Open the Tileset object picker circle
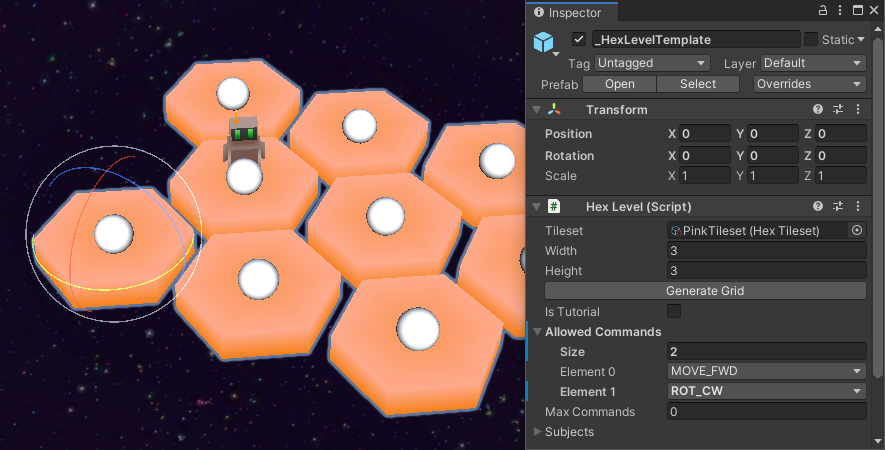This screenshot has height=450, width=885. click(x=857, y=230)
